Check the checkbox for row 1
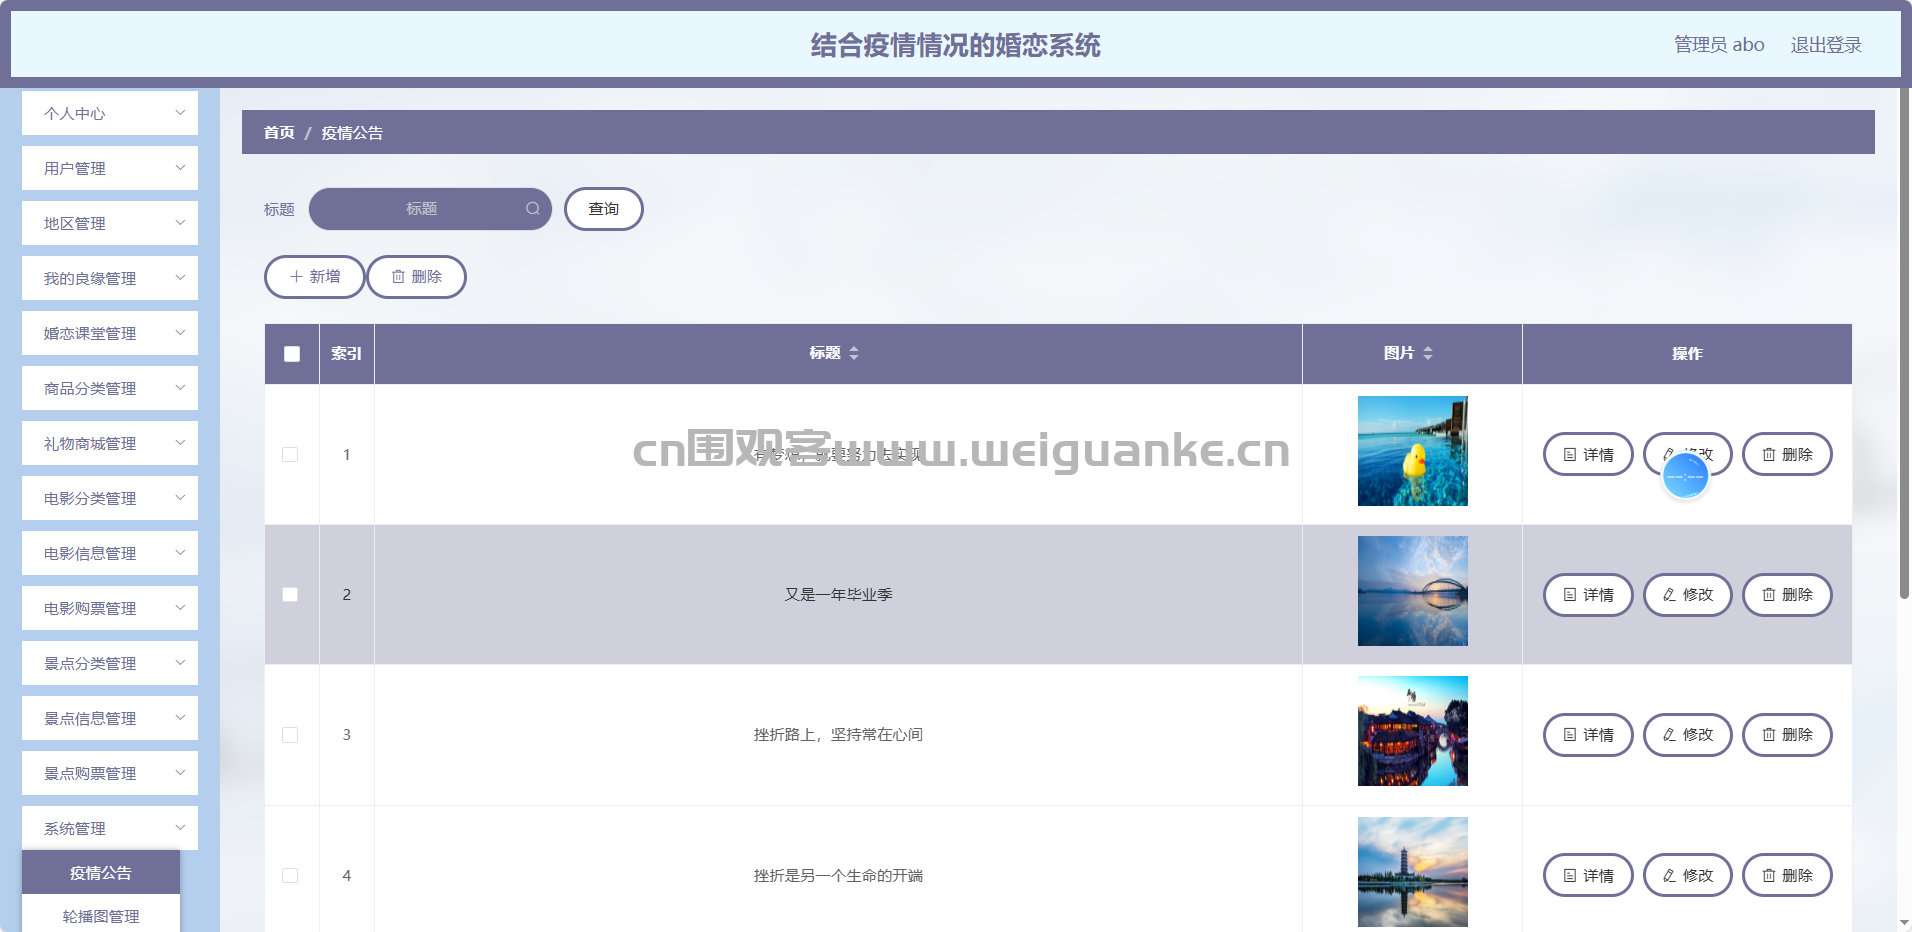This screenshot has width=1912, height=932. tap(290, 455)
